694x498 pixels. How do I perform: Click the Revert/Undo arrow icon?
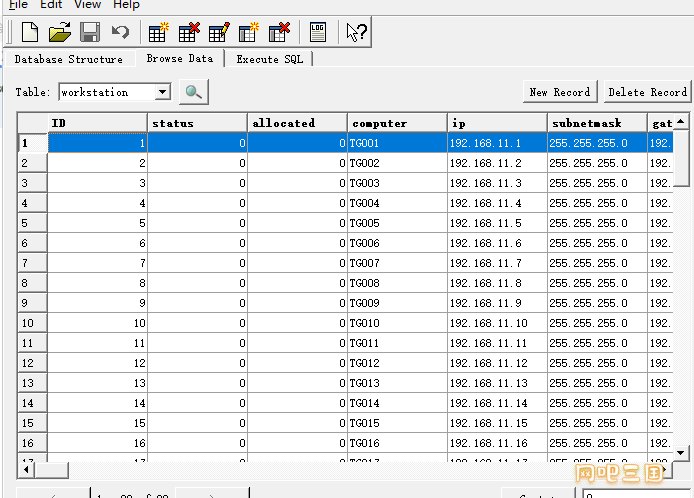(120, 32)
